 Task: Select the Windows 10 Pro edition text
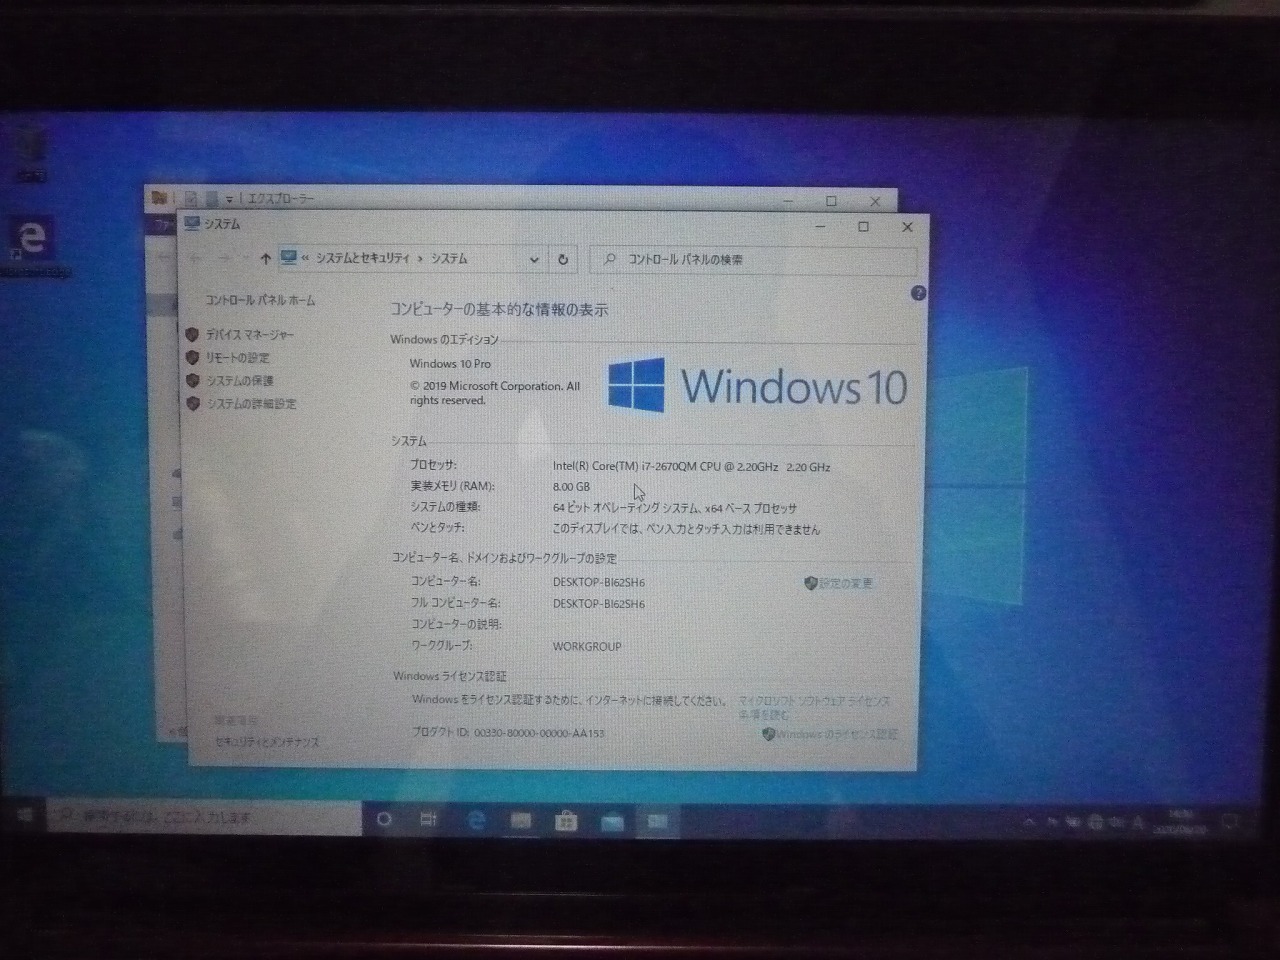tap(450, 364)
